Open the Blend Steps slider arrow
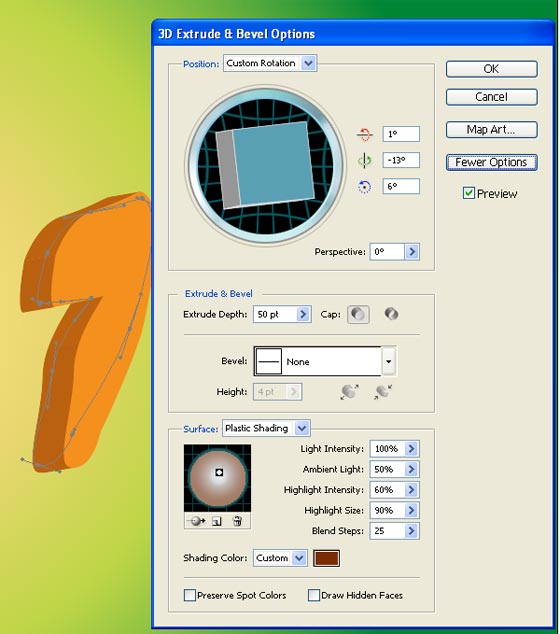 [412, 530]
